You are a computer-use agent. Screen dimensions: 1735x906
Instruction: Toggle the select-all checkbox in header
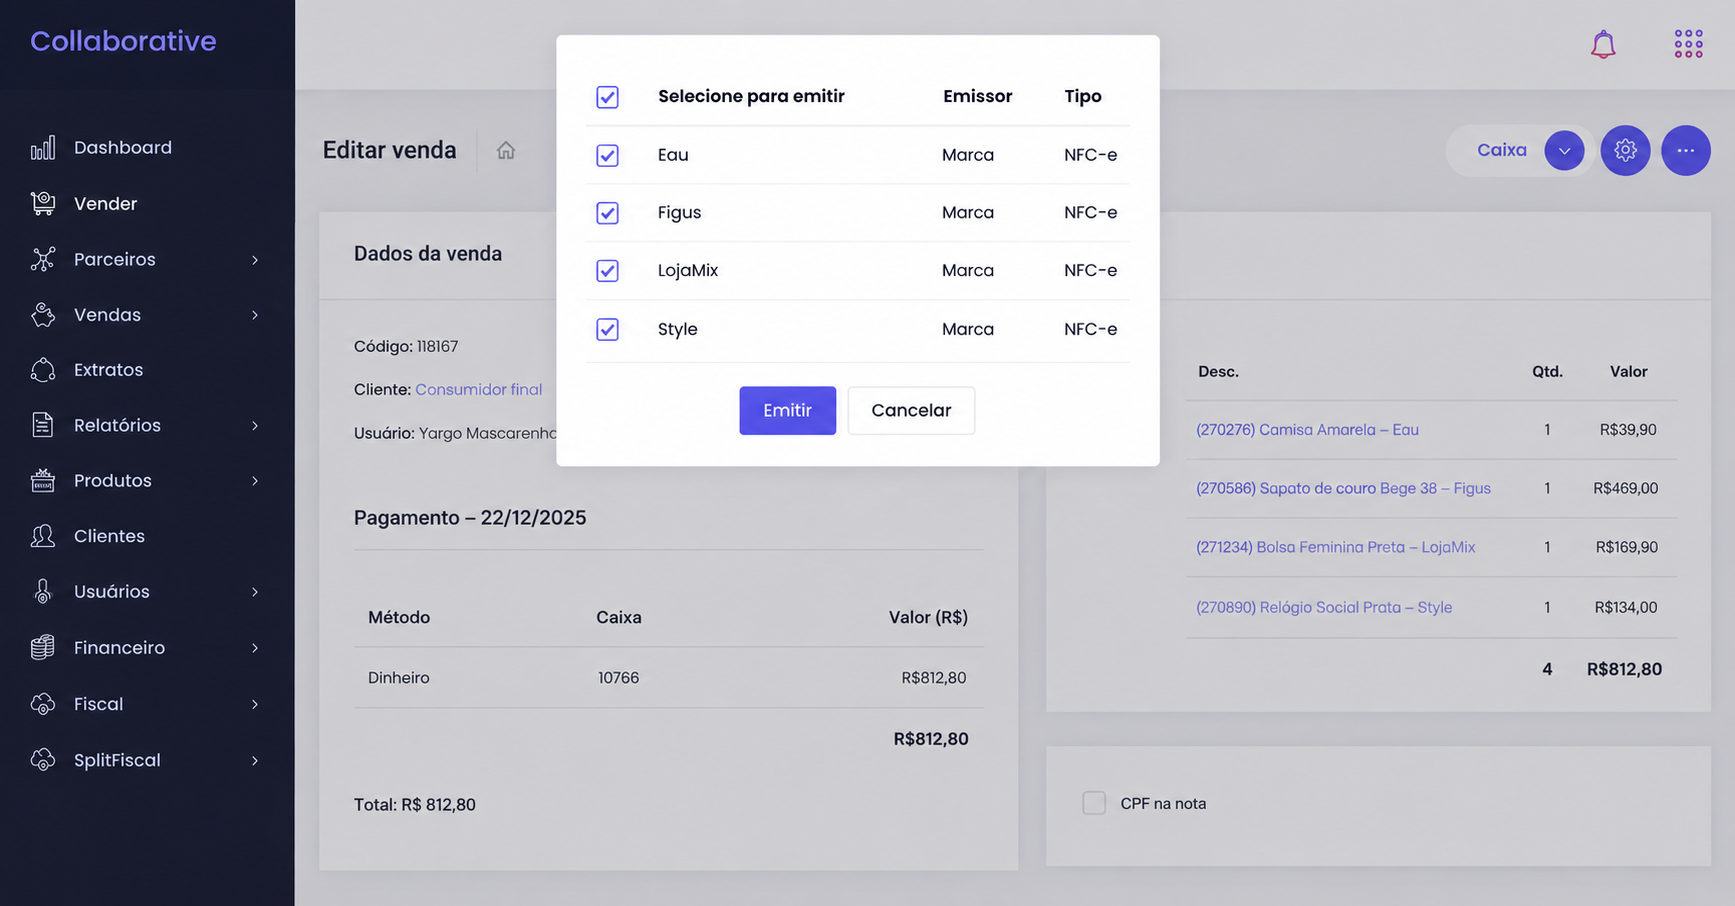607,97
